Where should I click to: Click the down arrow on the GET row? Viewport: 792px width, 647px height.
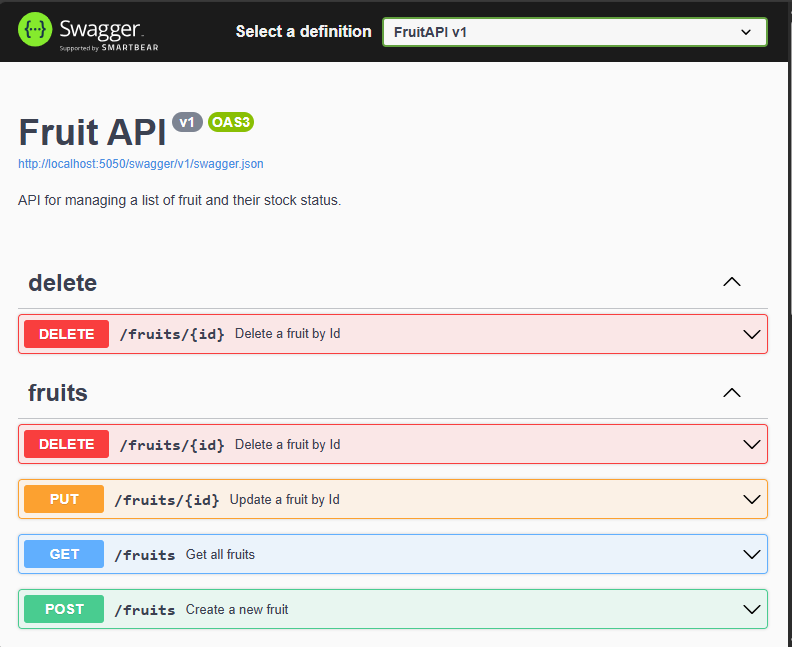pos(752,554)
